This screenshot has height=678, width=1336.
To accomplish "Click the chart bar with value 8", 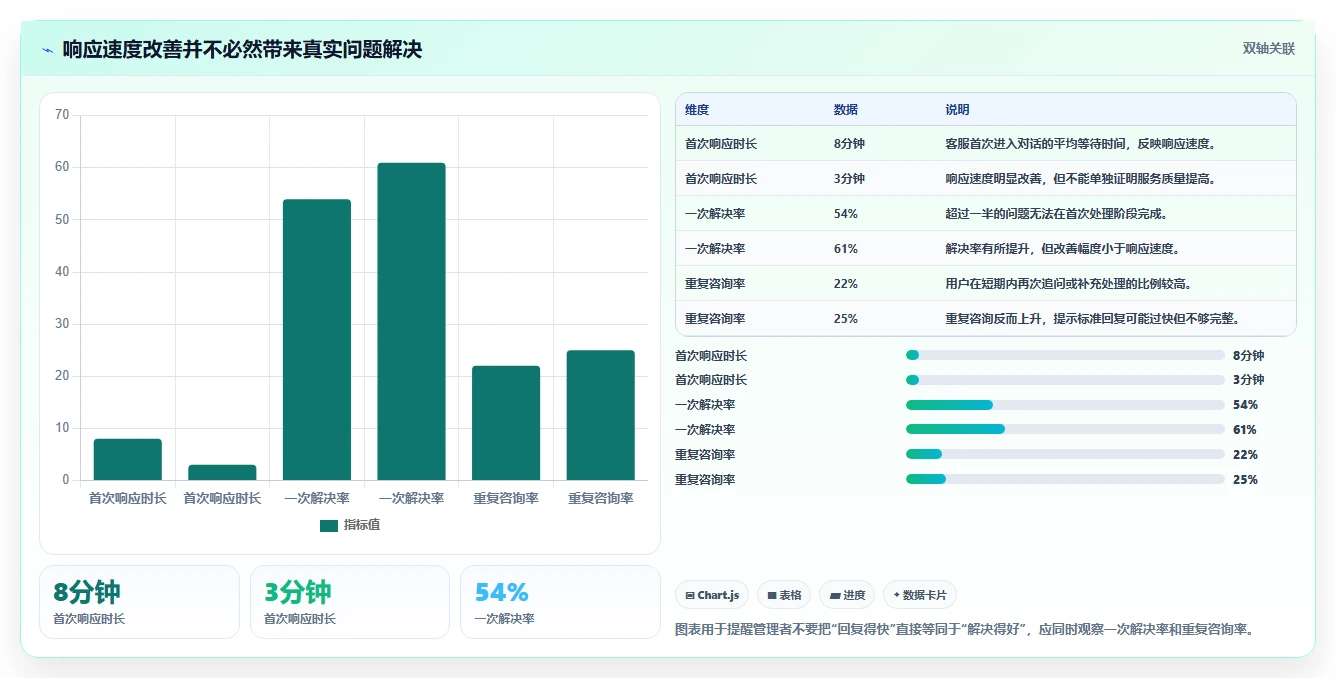I will click(x=128, y=460).
